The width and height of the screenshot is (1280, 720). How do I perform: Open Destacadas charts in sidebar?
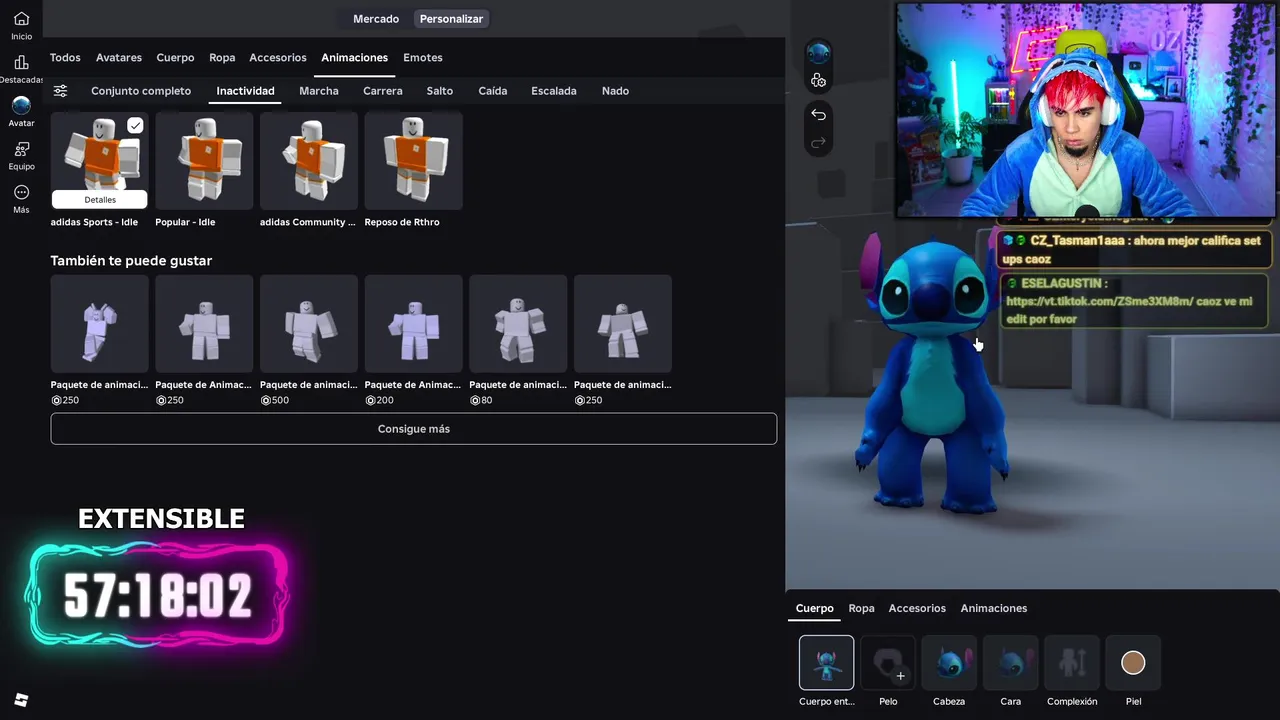pos(21,69)
